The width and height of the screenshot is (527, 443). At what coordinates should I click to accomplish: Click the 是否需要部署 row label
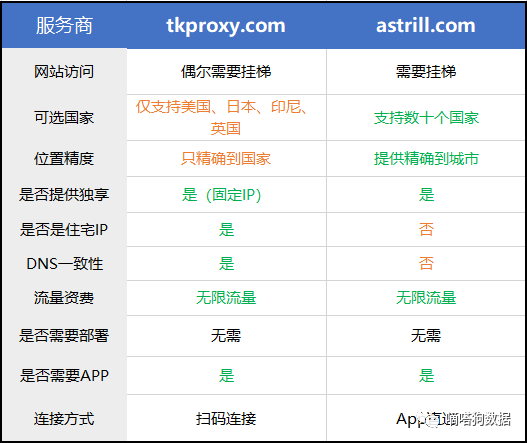(x=64, y=336)
